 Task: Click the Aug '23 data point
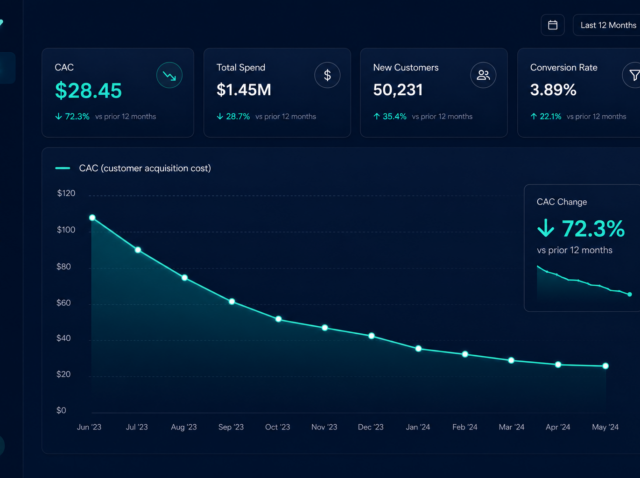click(184, 278)
